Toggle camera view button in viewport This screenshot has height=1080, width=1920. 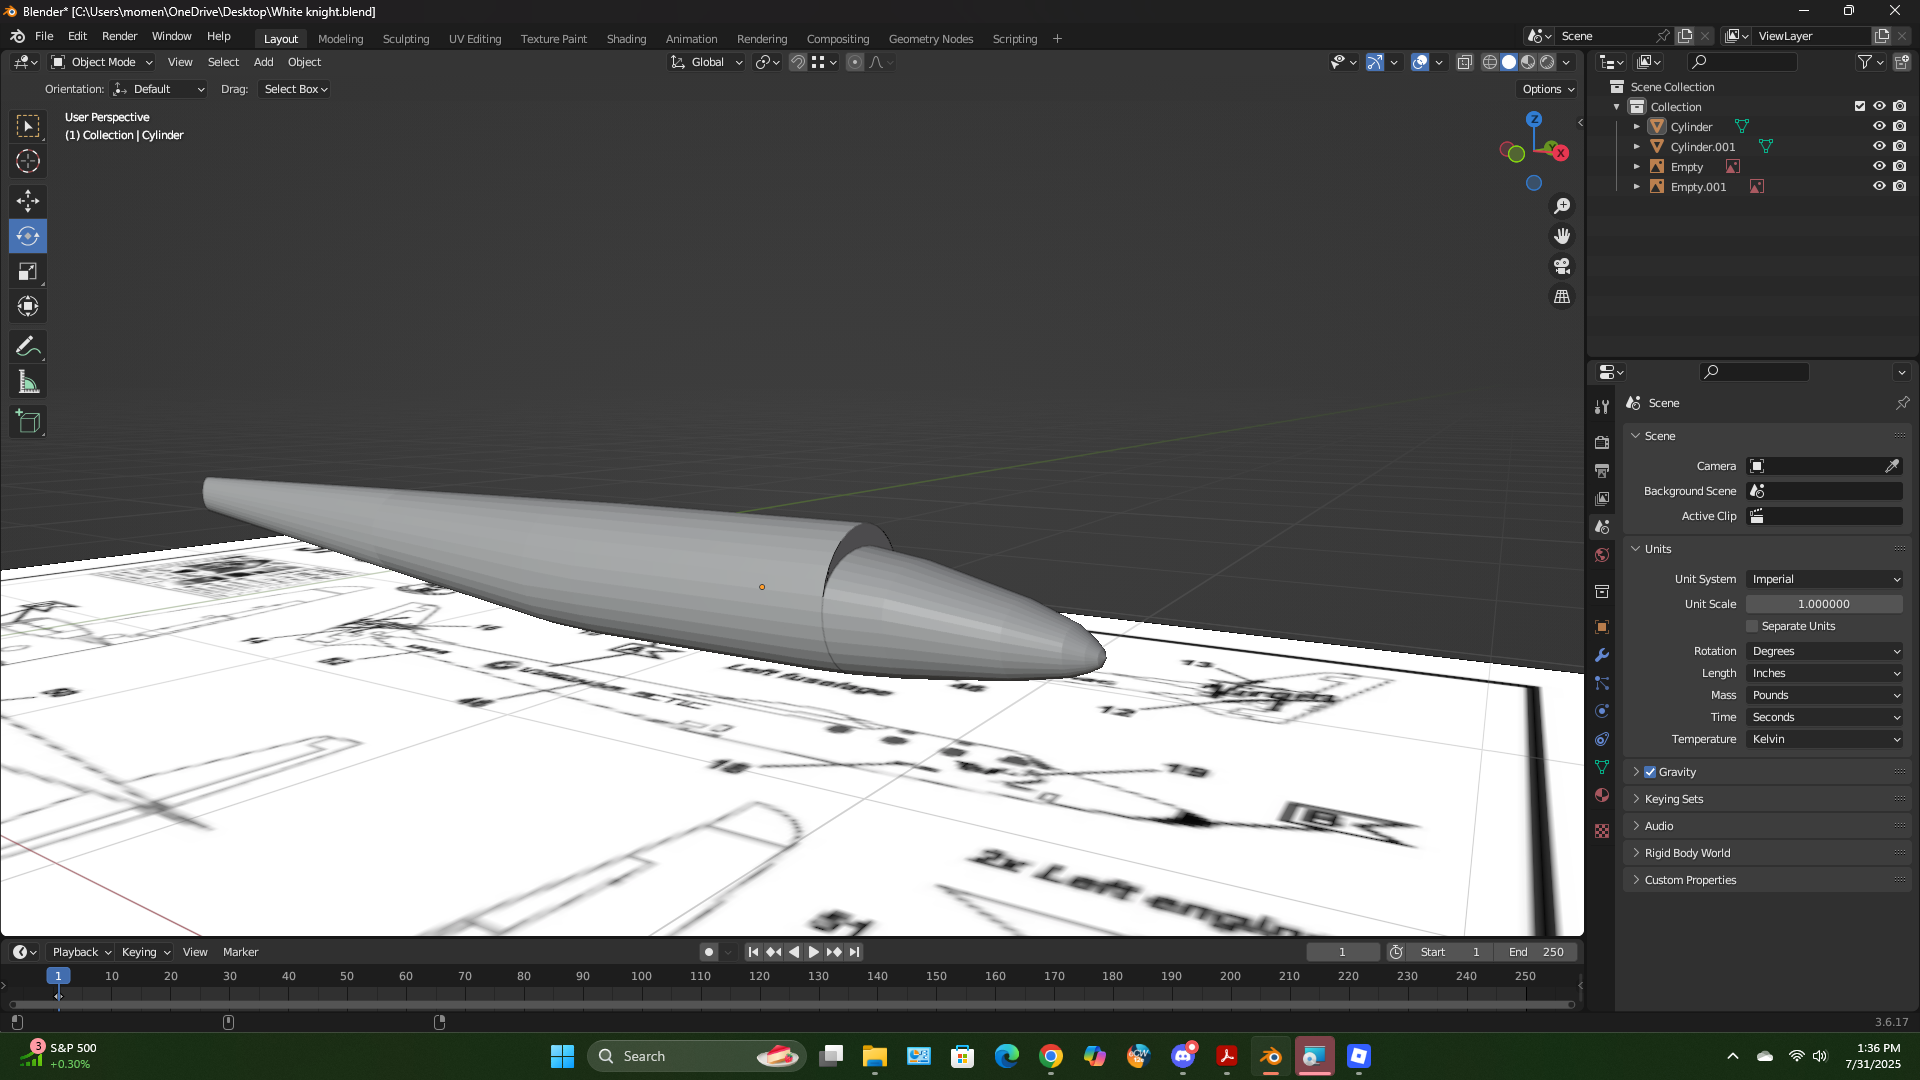click(1562, 267)
